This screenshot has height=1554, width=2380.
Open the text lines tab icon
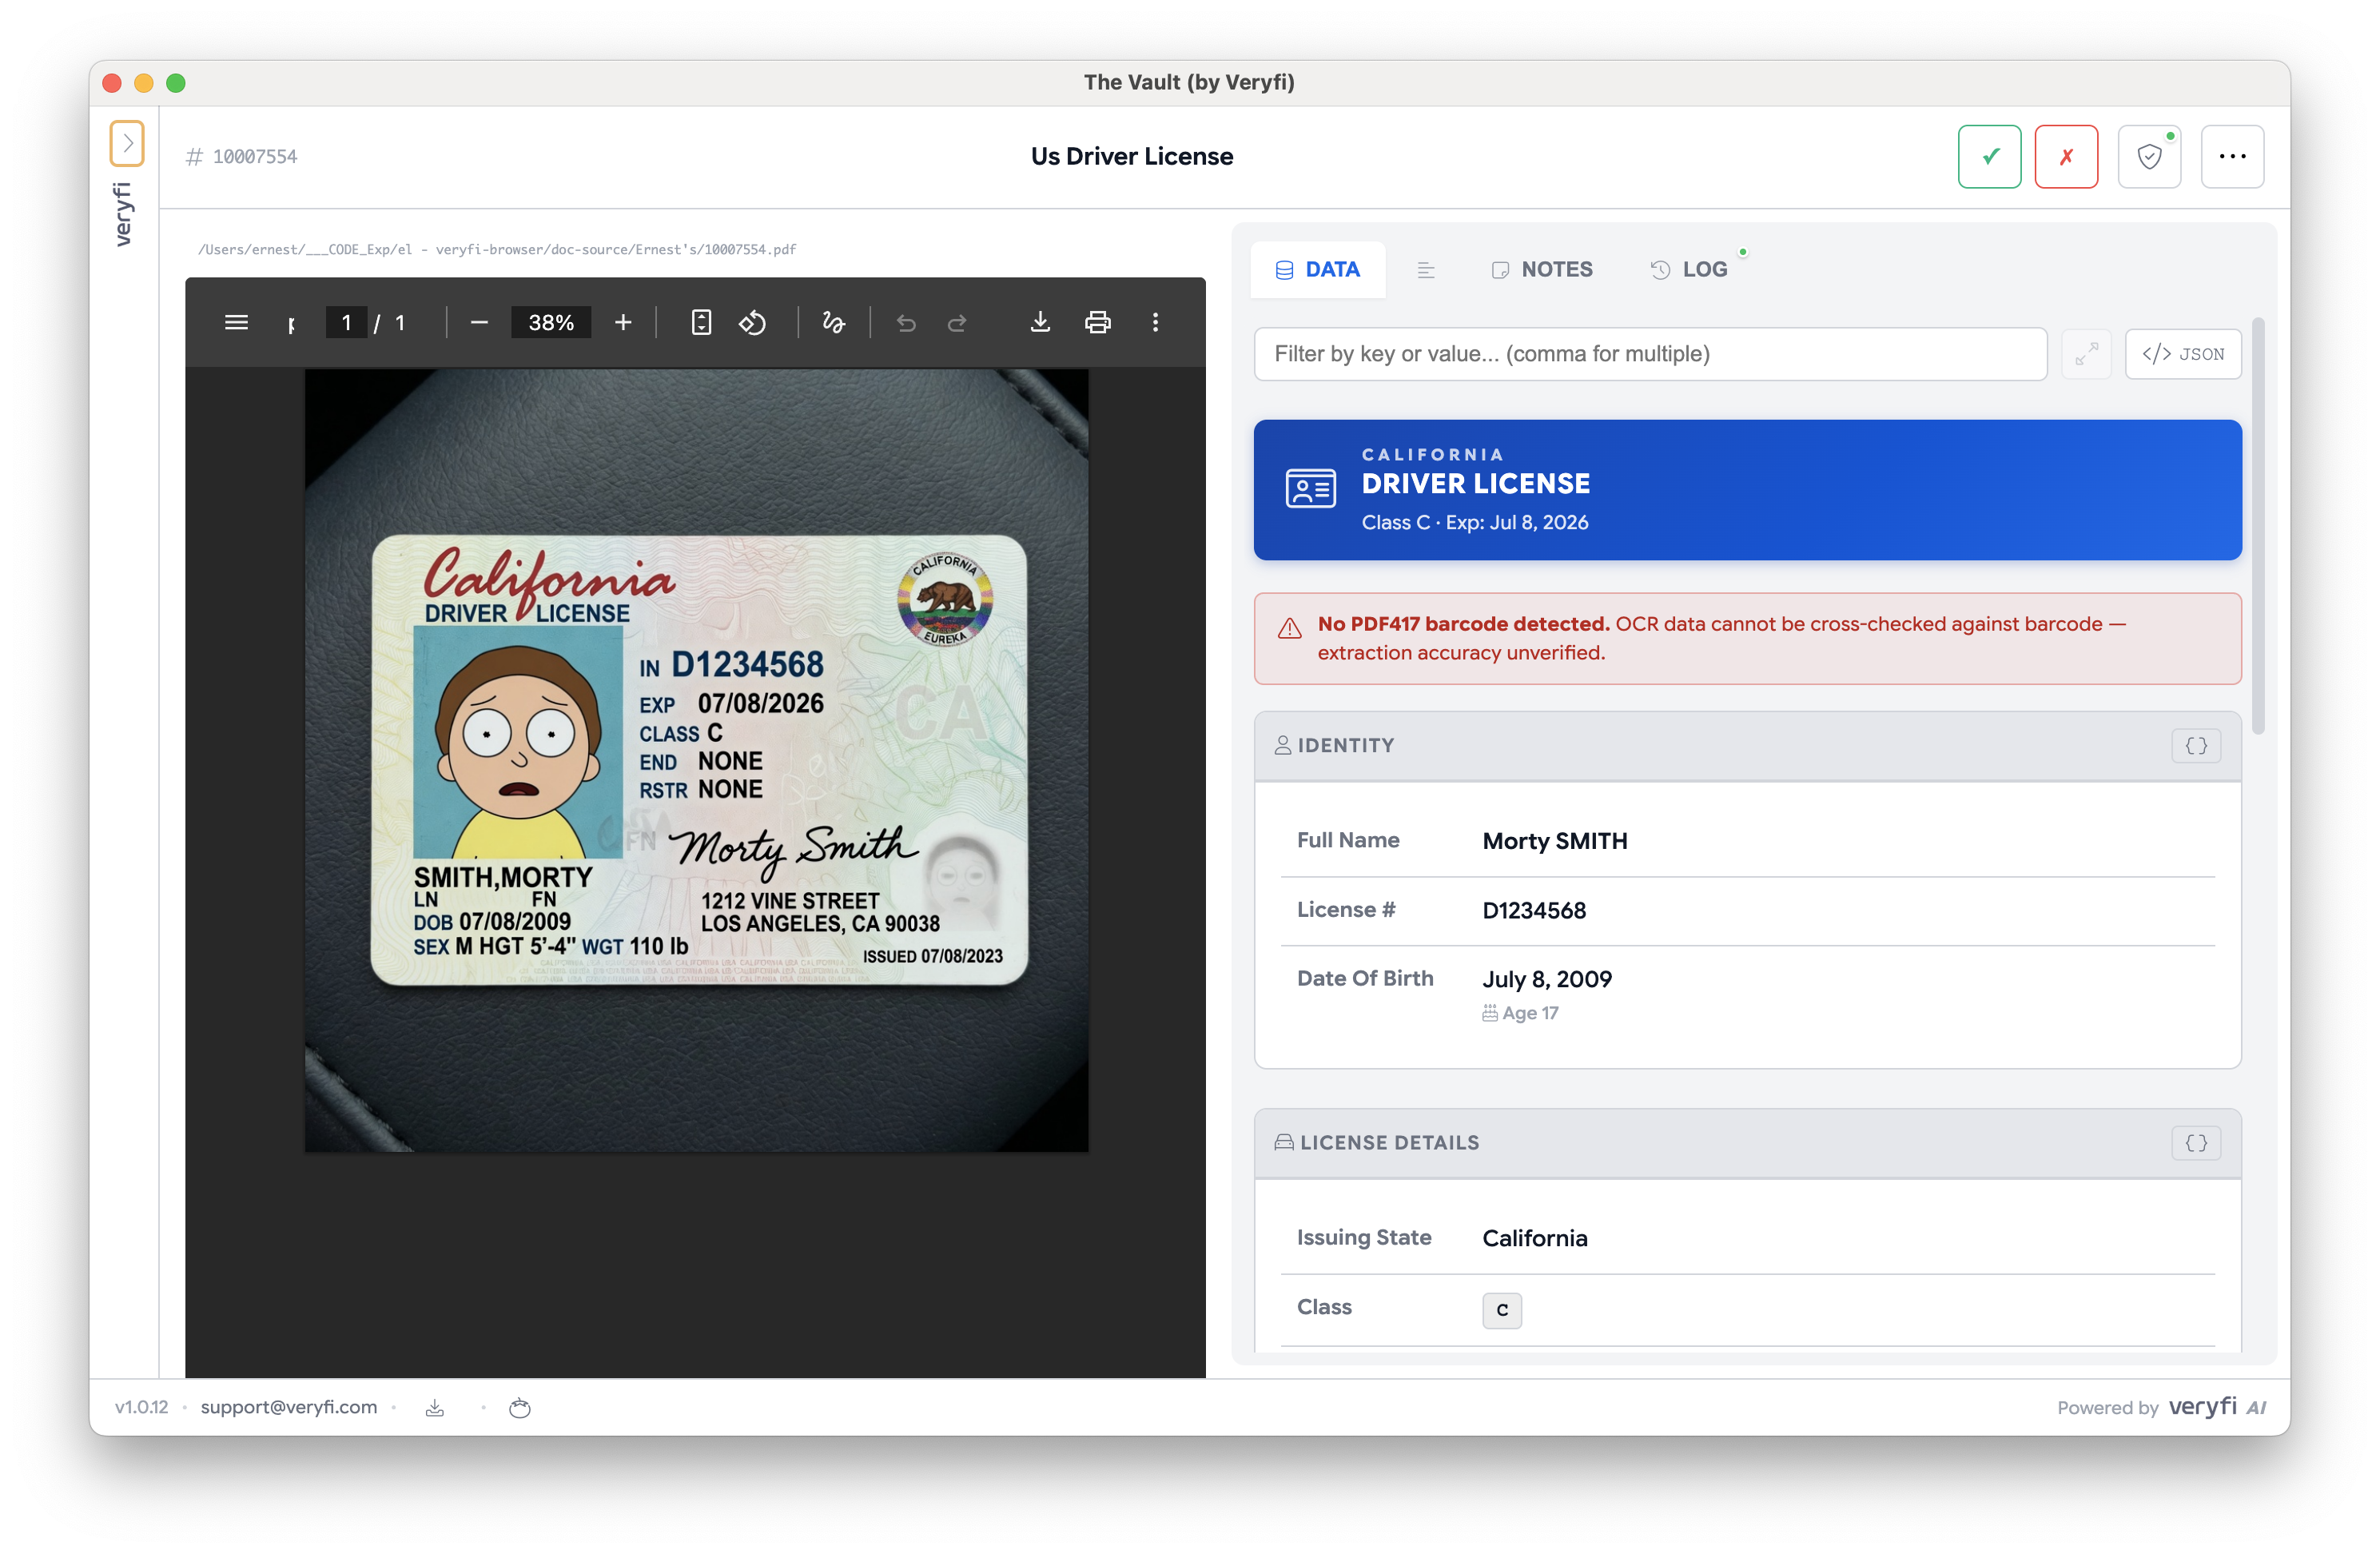(x=1426, y=270)
